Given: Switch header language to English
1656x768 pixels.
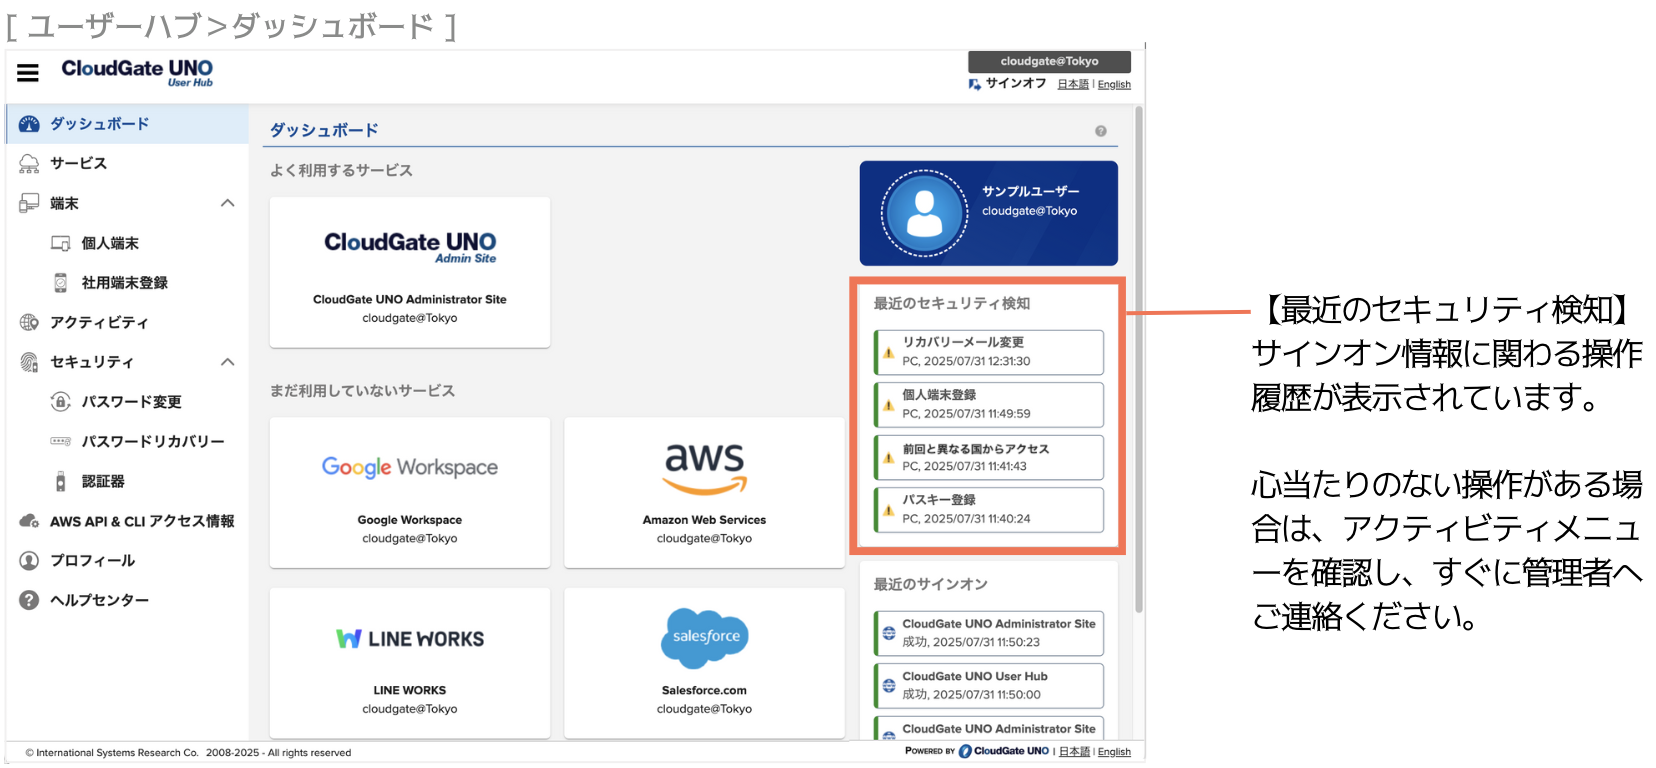Looking at the screenshot, I should pyautogui.click(x=1114, y=85).
